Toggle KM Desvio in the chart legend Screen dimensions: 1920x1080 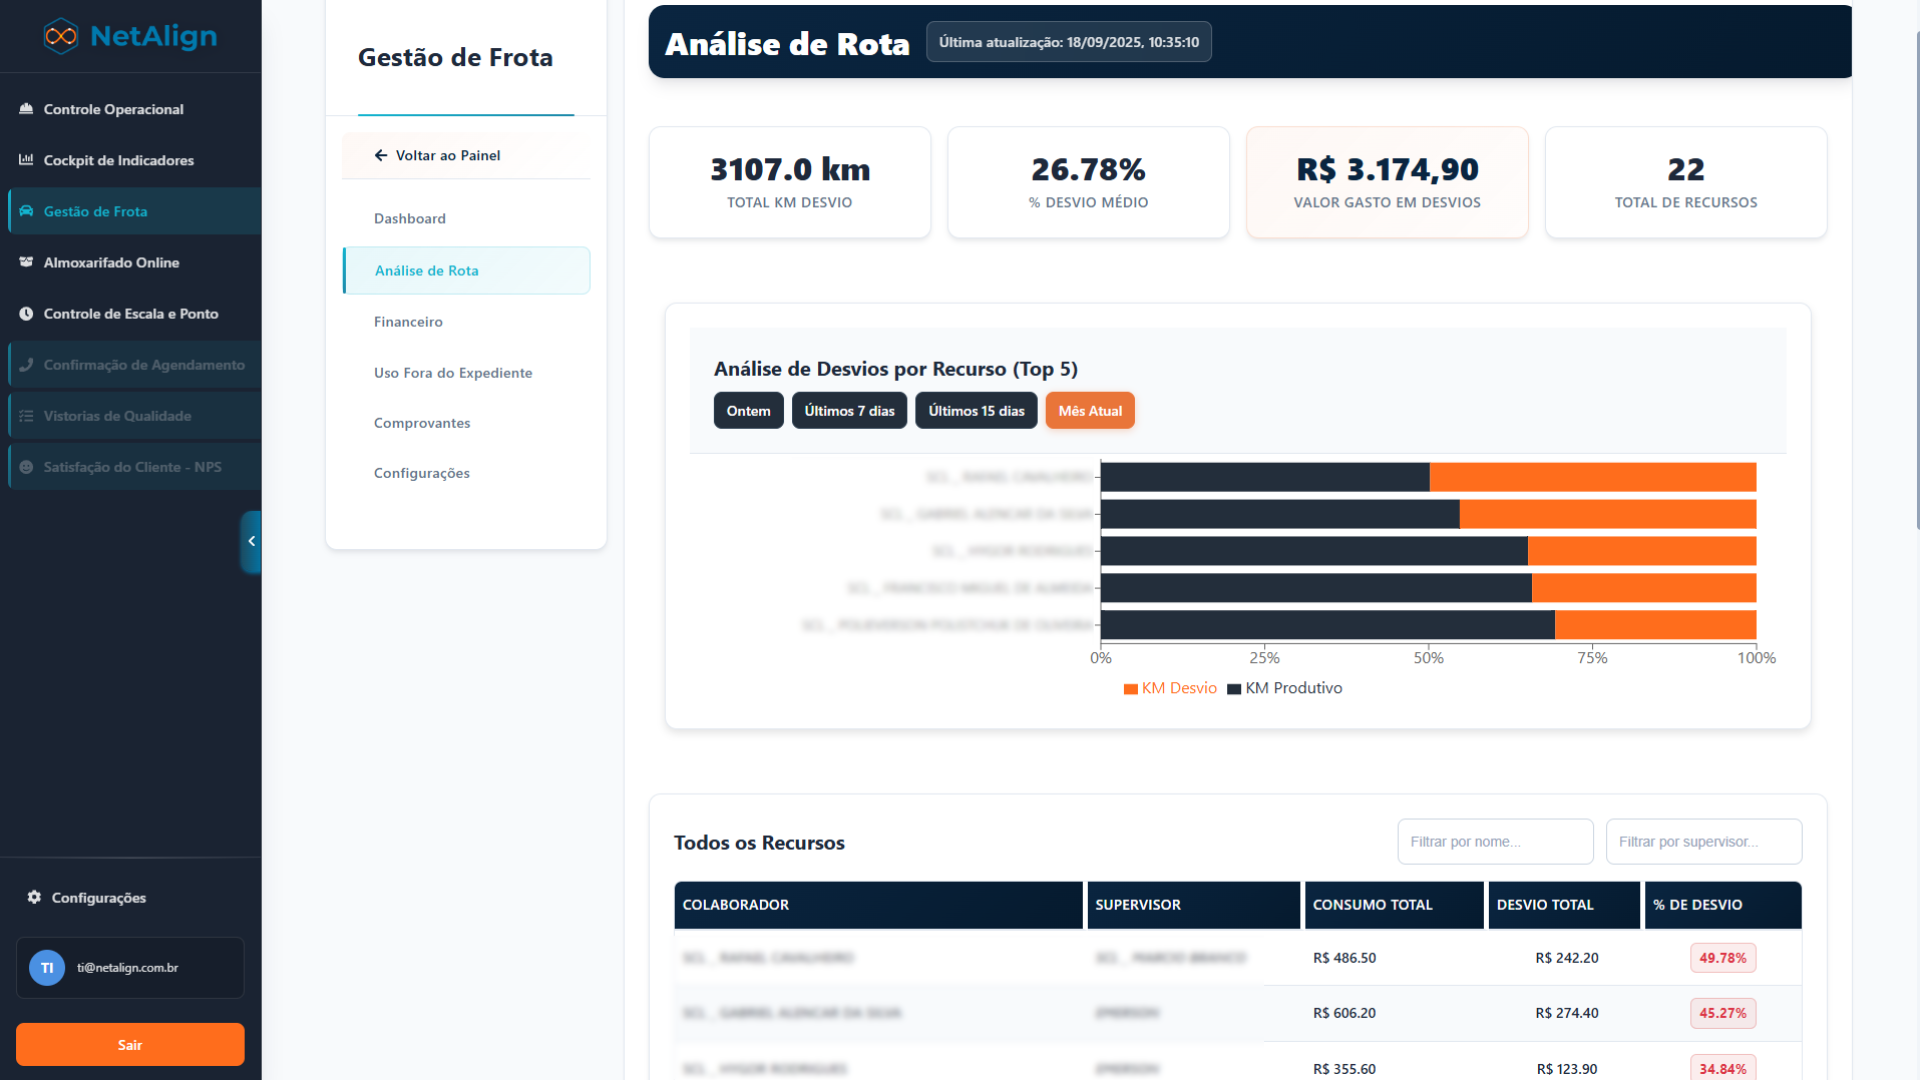click(x=1170, y=688)
